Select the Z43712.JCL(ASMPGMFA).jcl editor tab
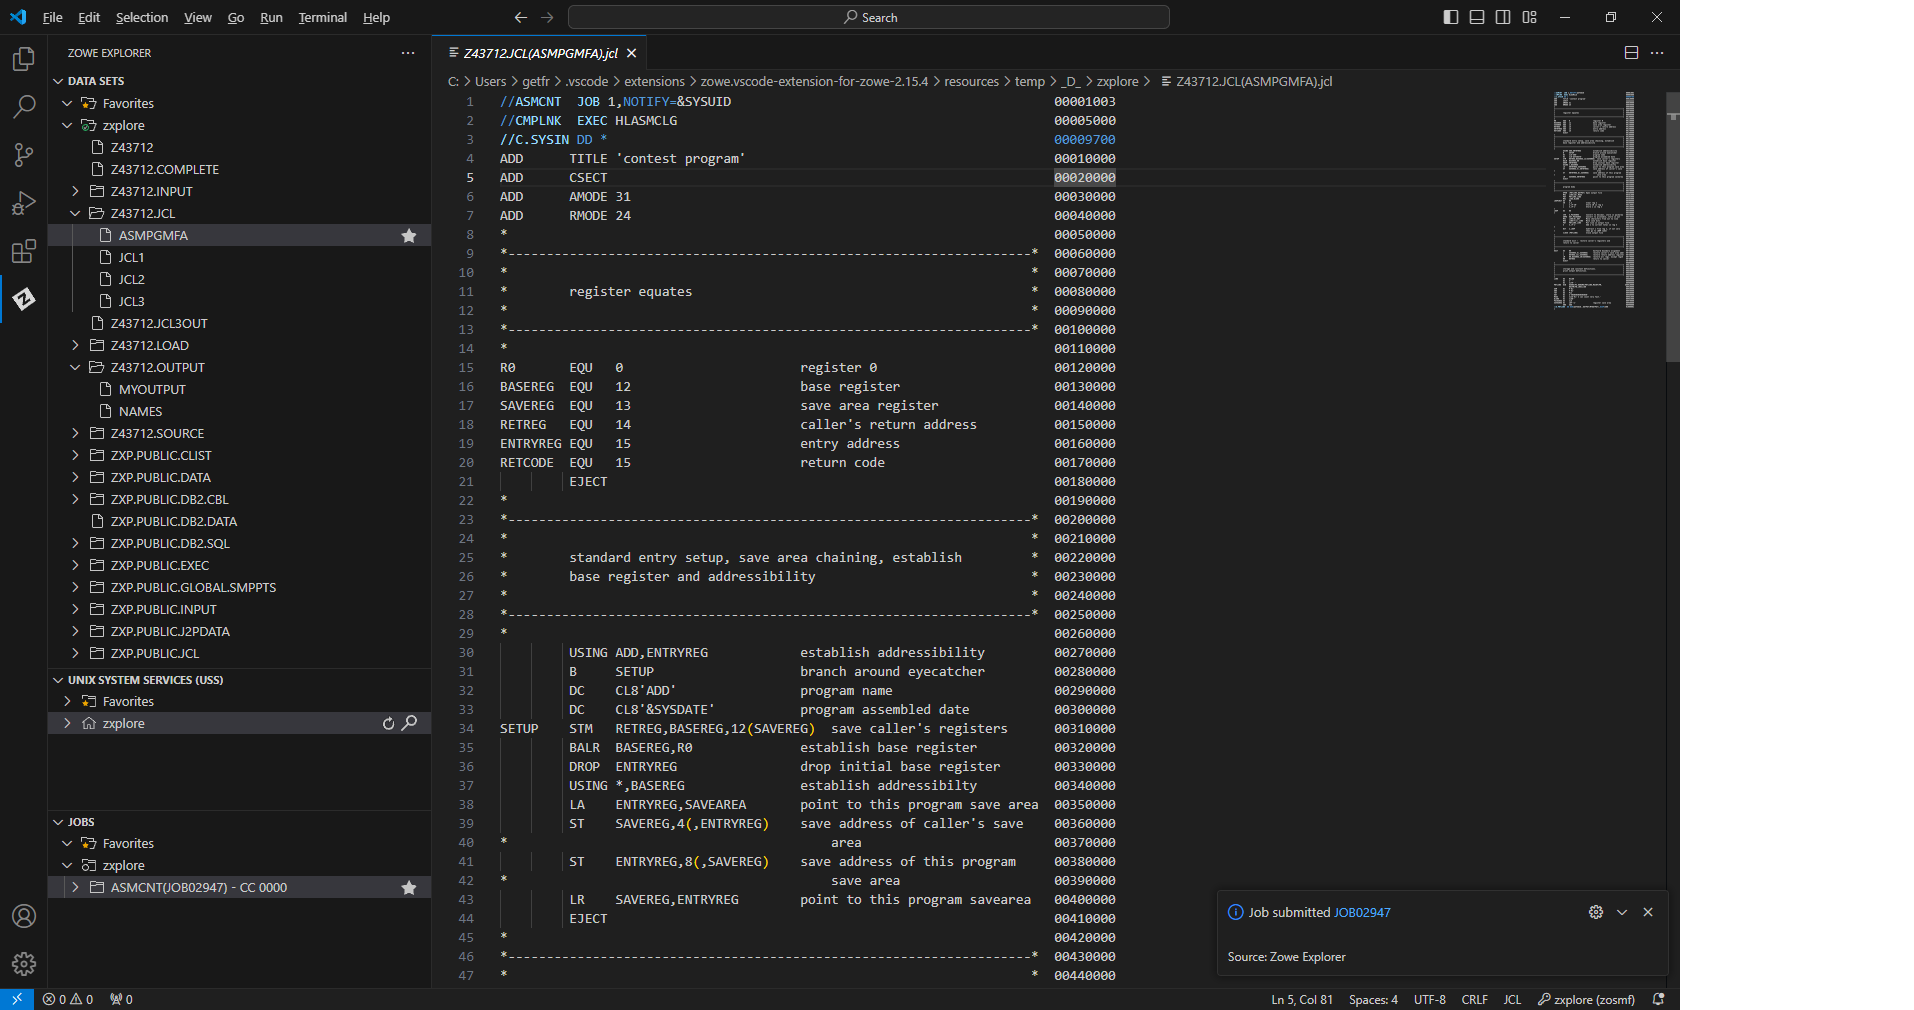The width and height of the screenshot is (1914, 1010). point(540,53)
